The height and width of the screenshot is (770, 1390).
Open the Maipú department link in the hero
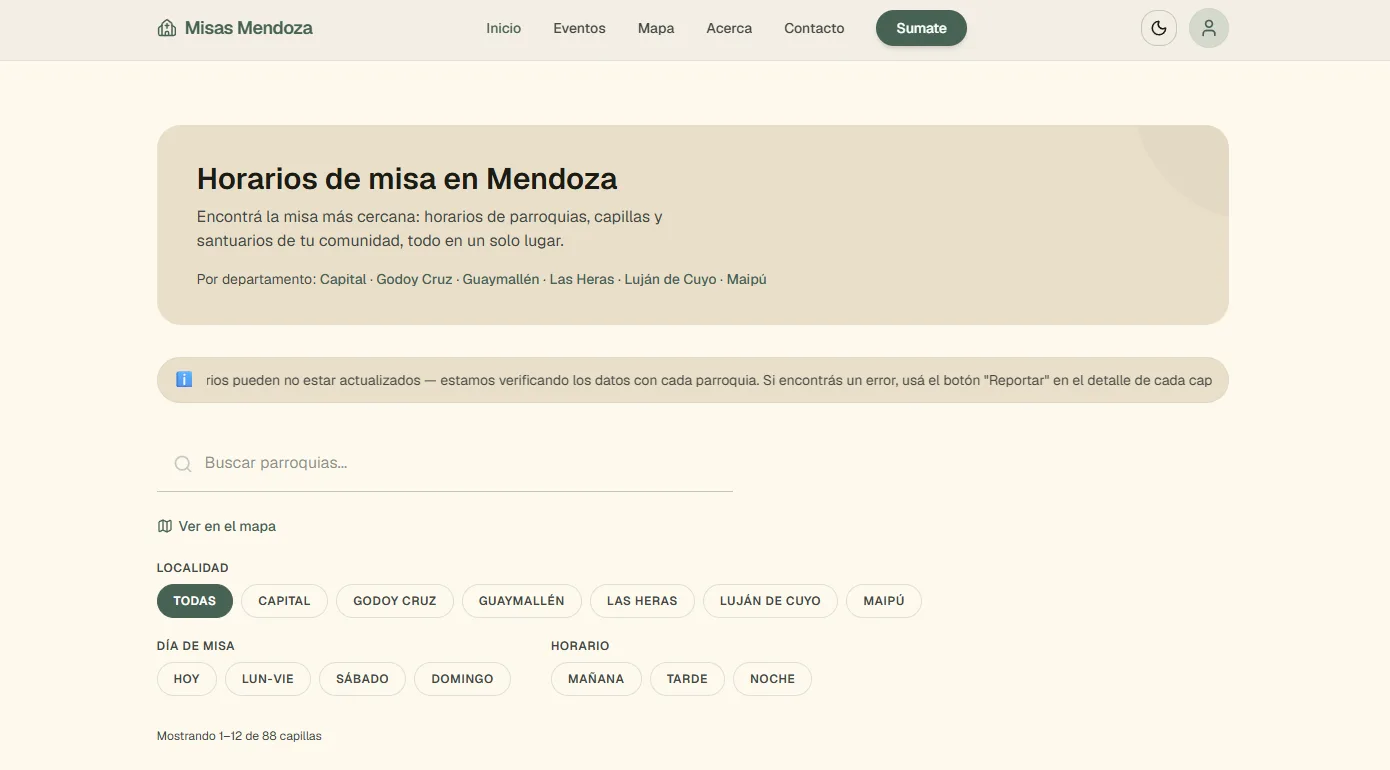[x=746, y=279]
